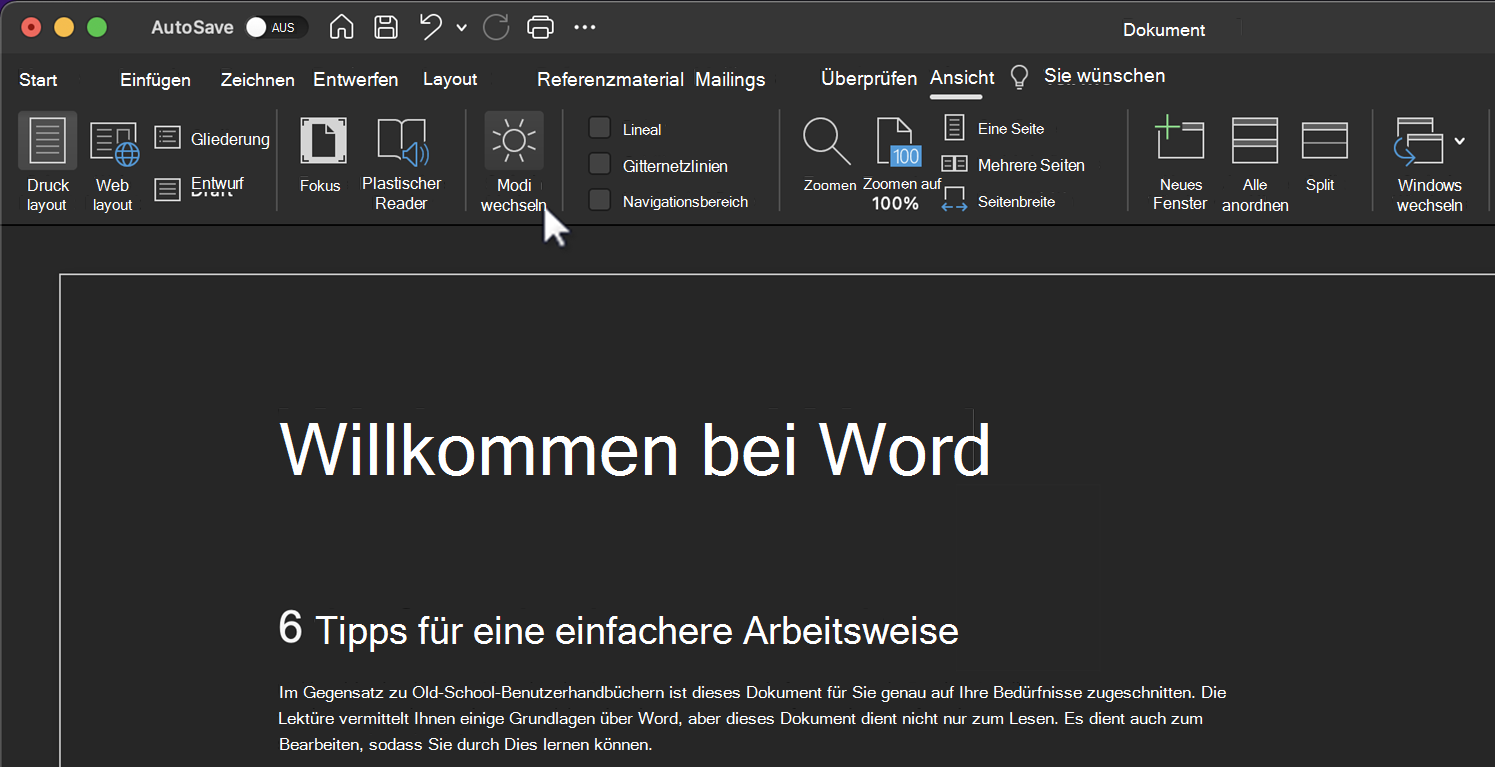This screenshot has width=1495, height=767.
Task: Switch to the Einfügen tab
Action: point(155,79)
